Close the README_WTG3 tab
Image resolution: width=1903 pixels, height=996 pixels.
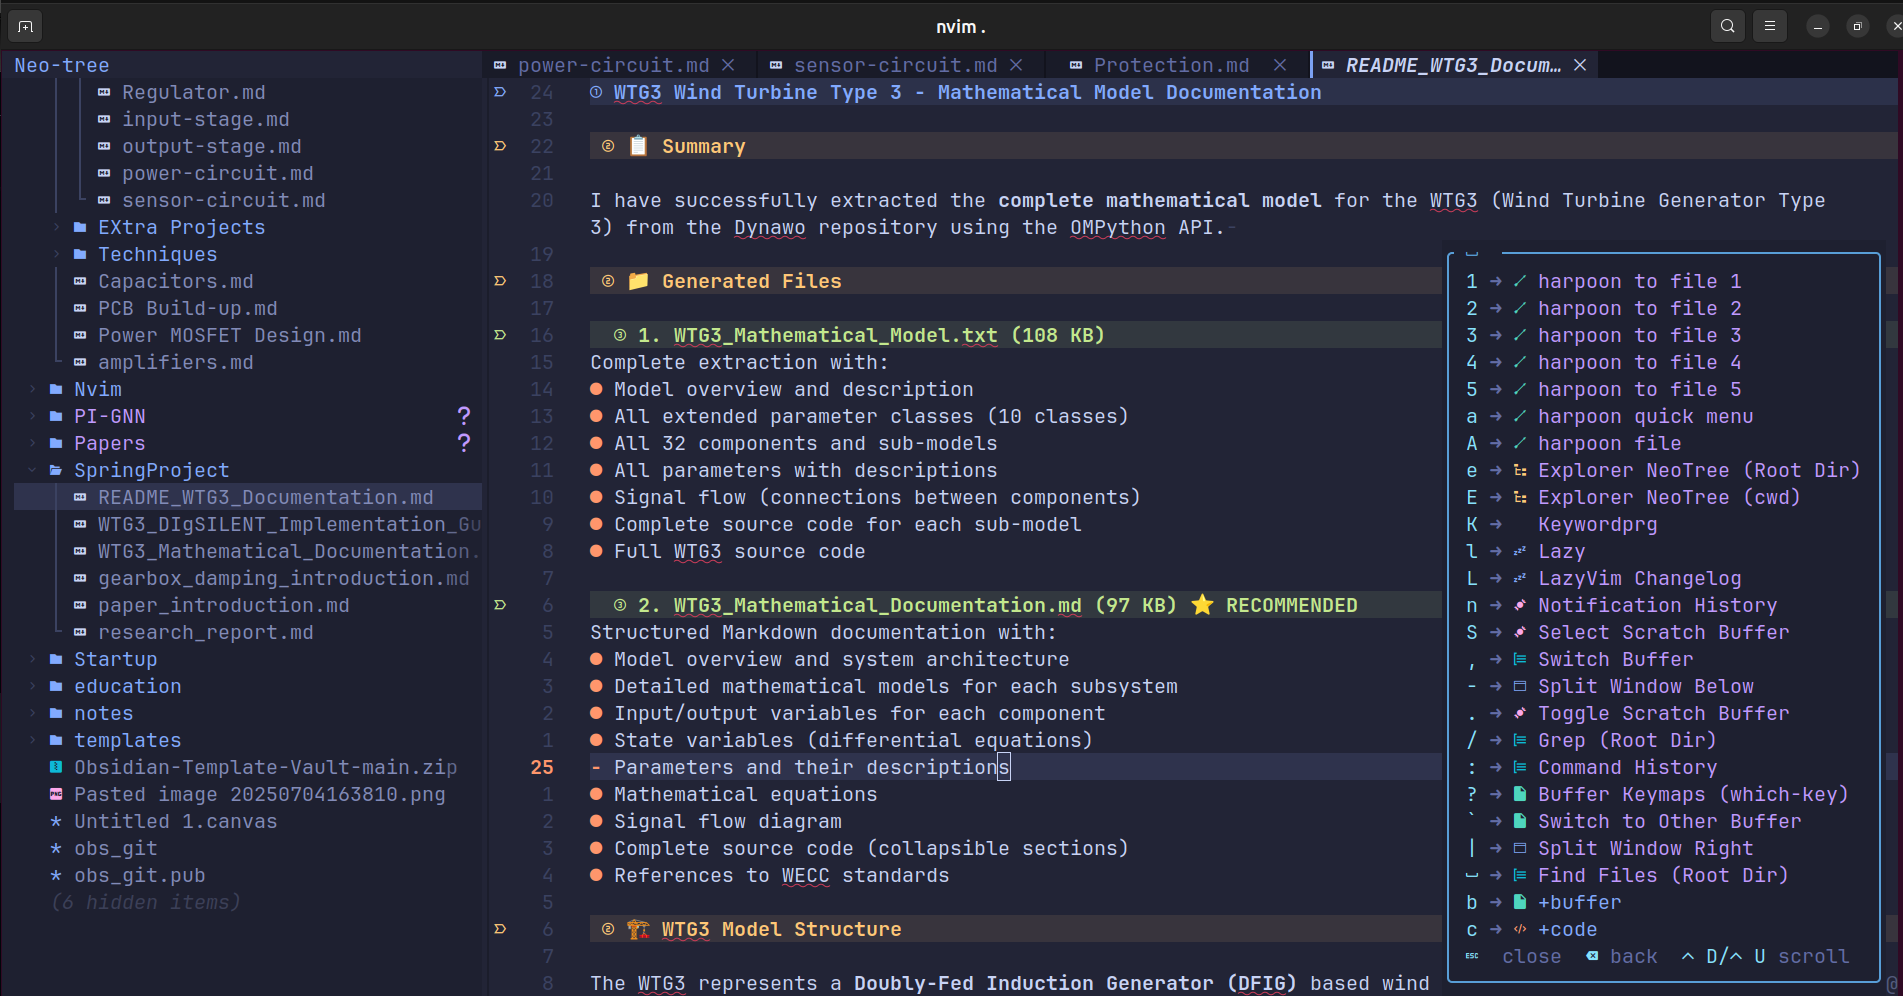[1580, 65]
